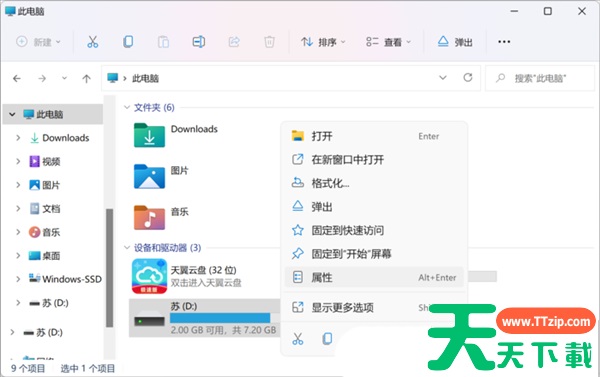Click the monitor icon in address bar

coord(112,78)
